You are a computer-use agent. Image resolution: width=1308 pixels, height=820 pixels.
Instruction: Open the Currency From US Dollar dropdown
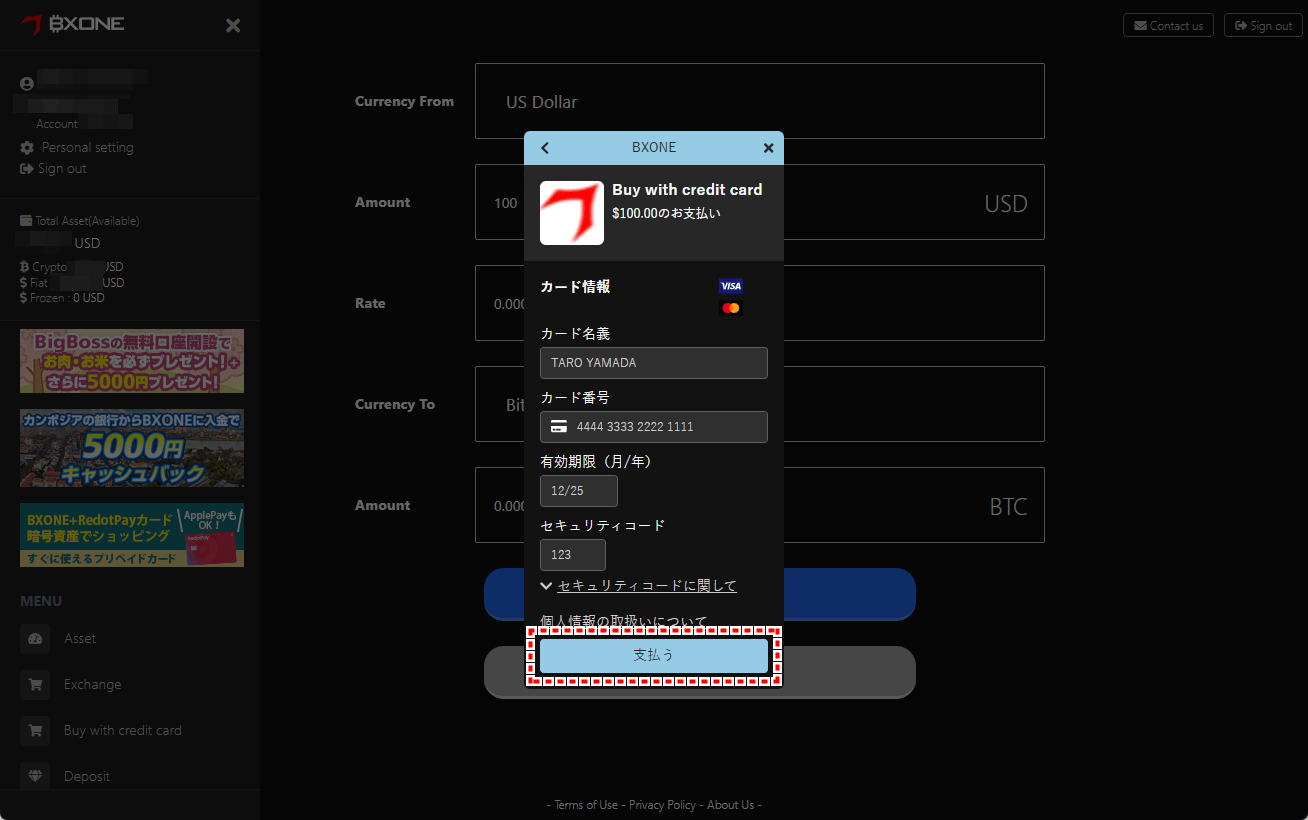[x=760, y=101]
